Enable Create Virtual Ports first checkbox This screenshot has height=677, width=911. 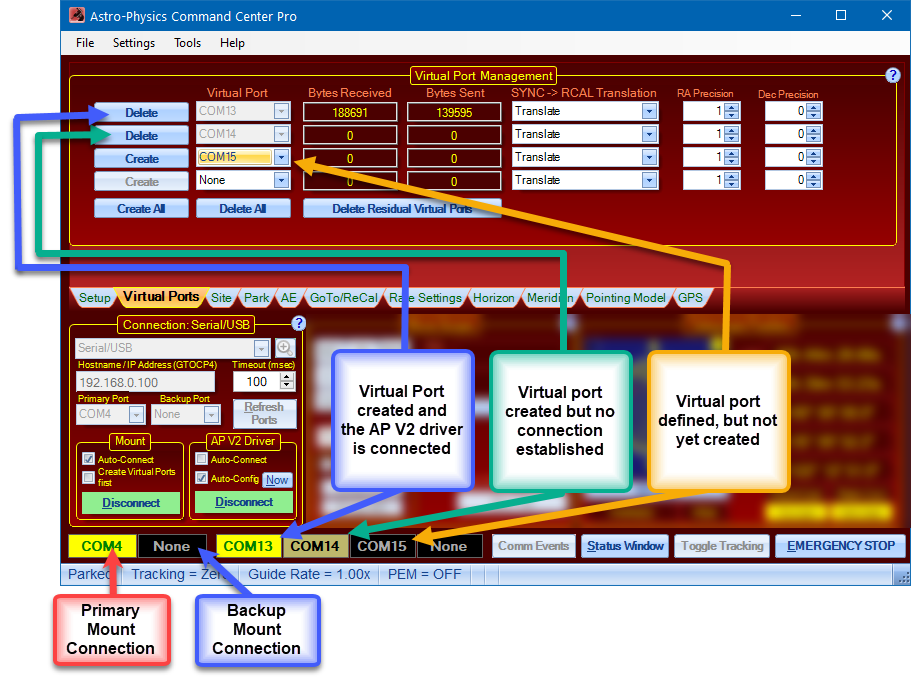88,477
